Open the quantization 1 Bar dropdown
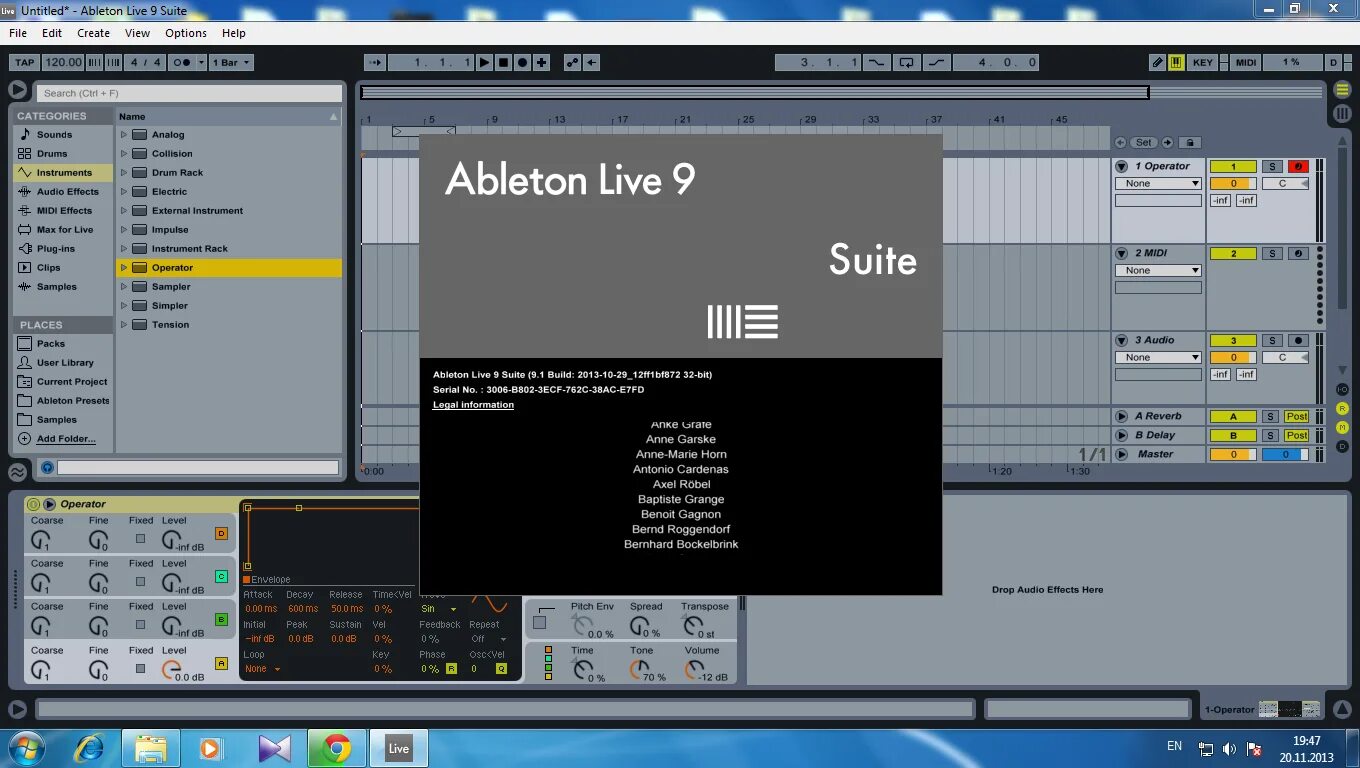Image resolution: width=1360 pixels, height=768 pixels. coord(231,62)
